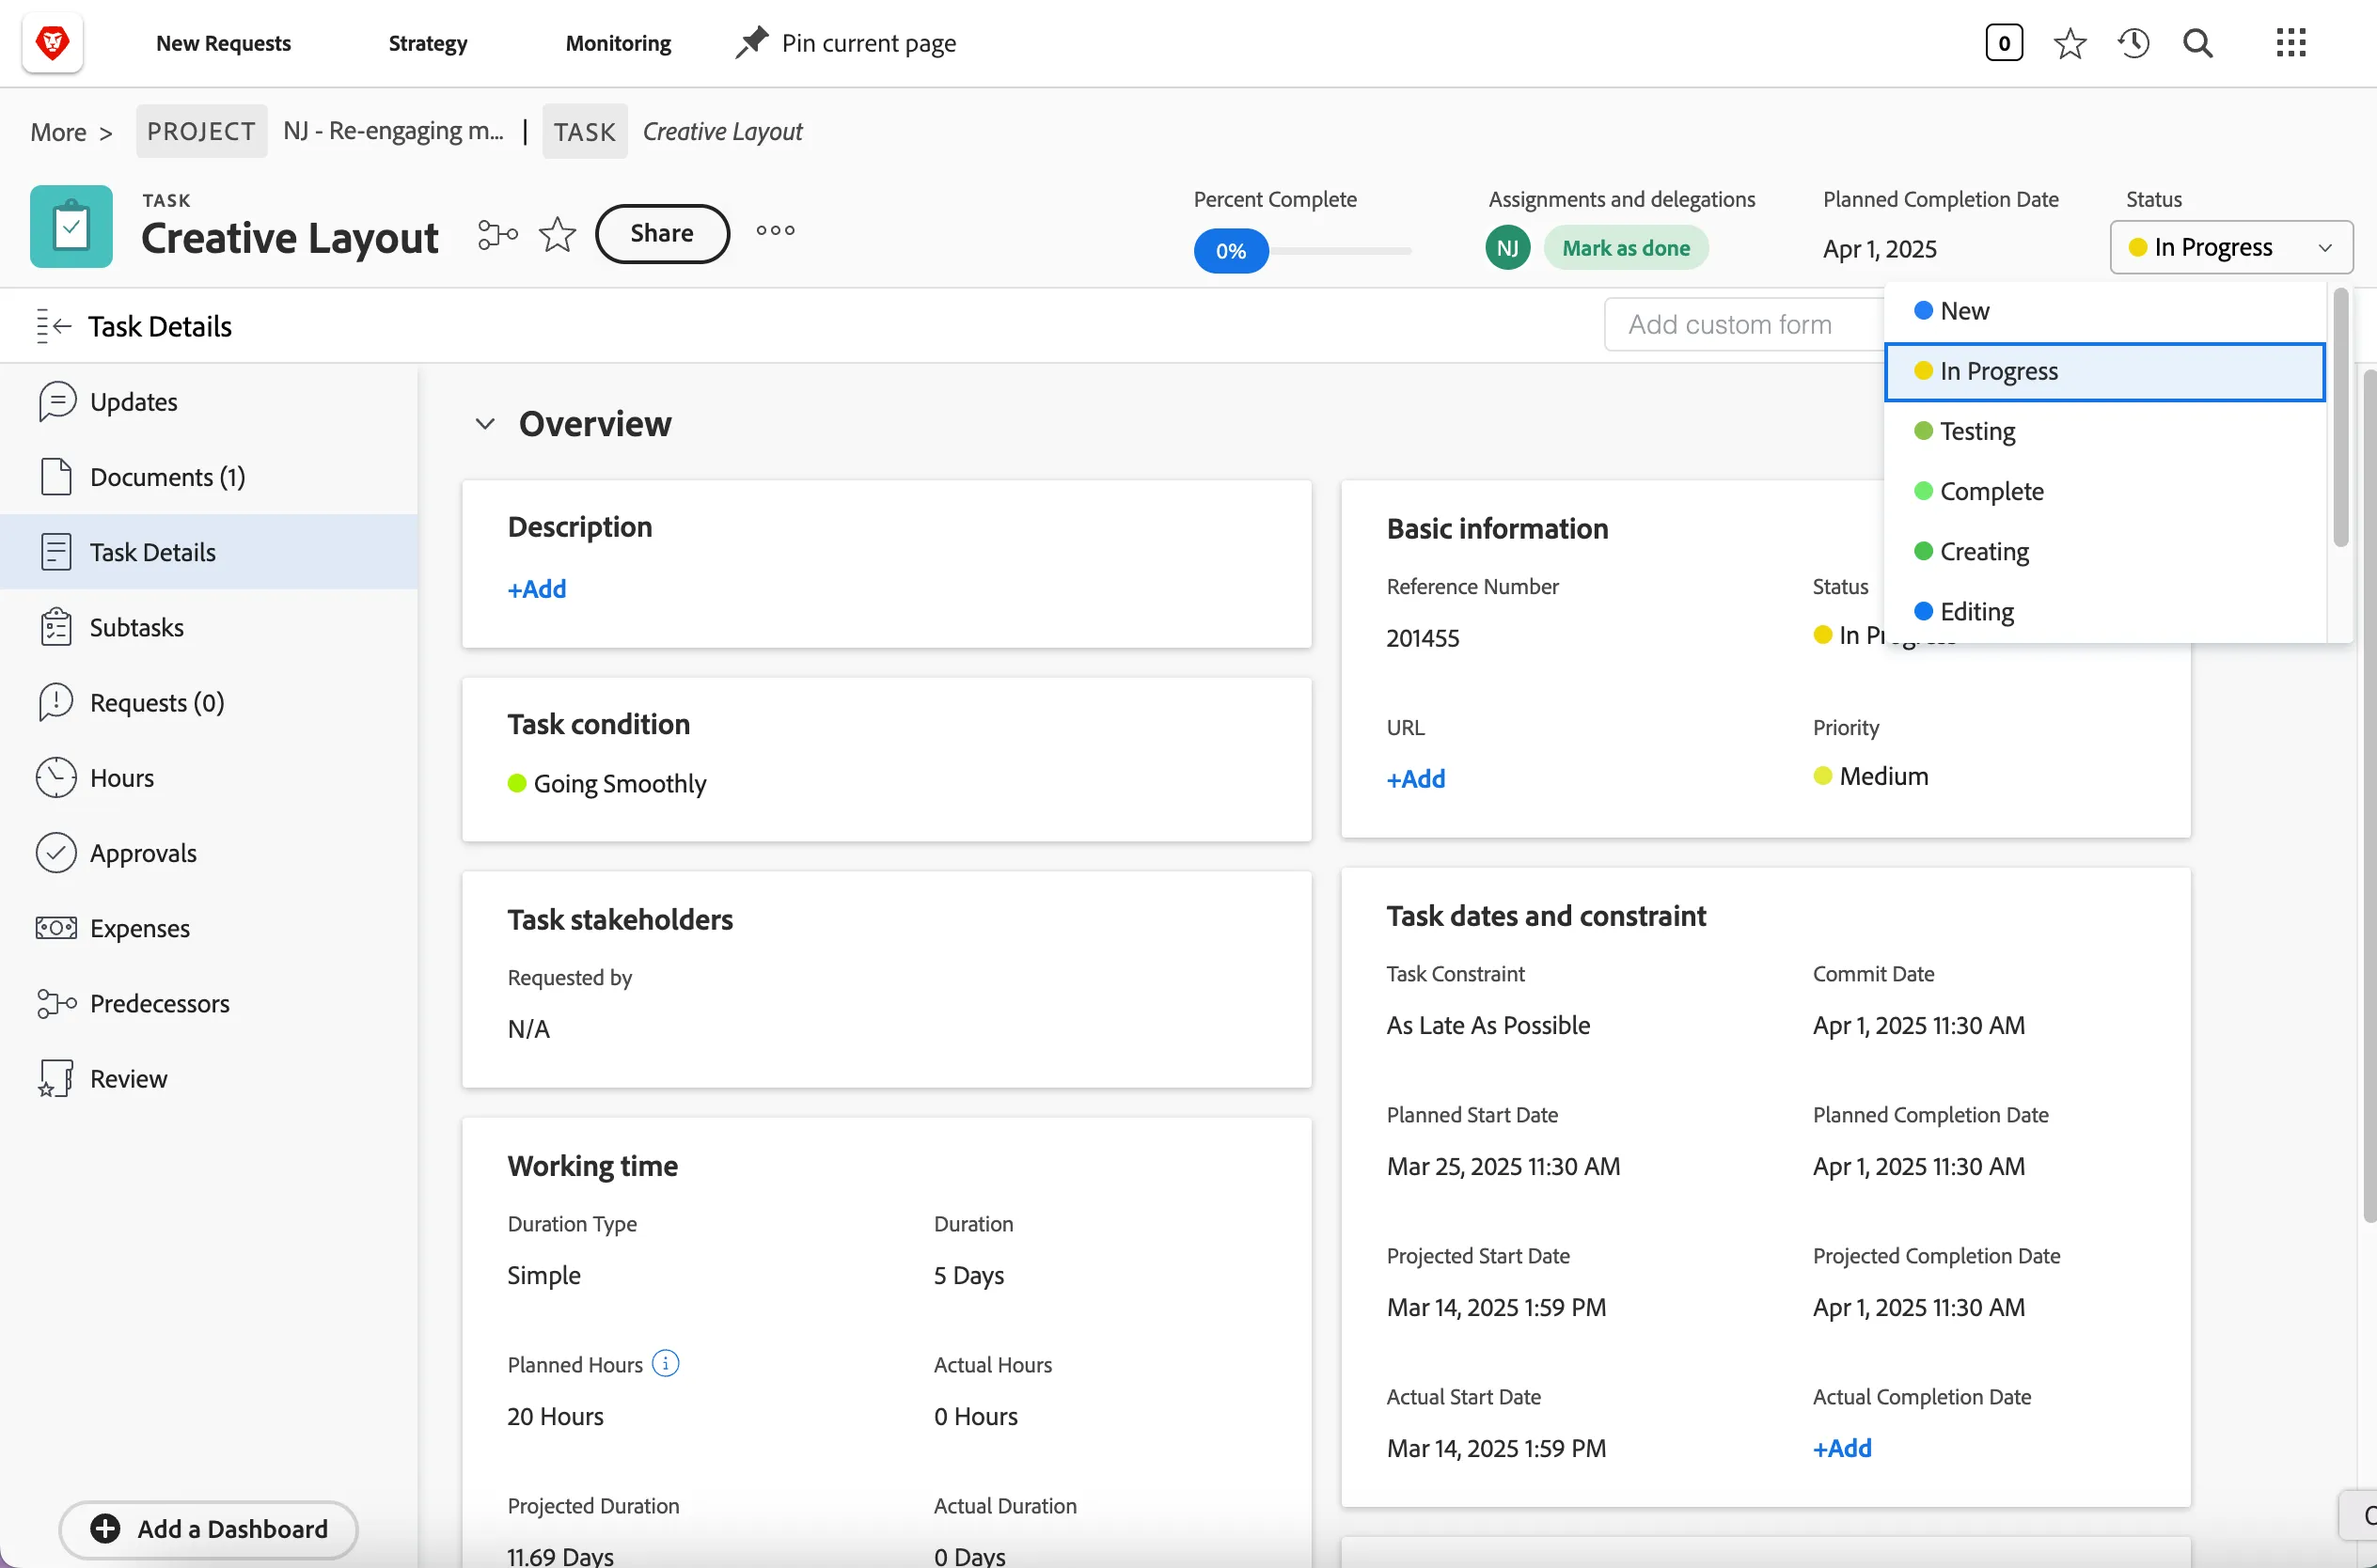Open Hours section in sidebar
This screenshot has width=2377, height=1568.
209,778
